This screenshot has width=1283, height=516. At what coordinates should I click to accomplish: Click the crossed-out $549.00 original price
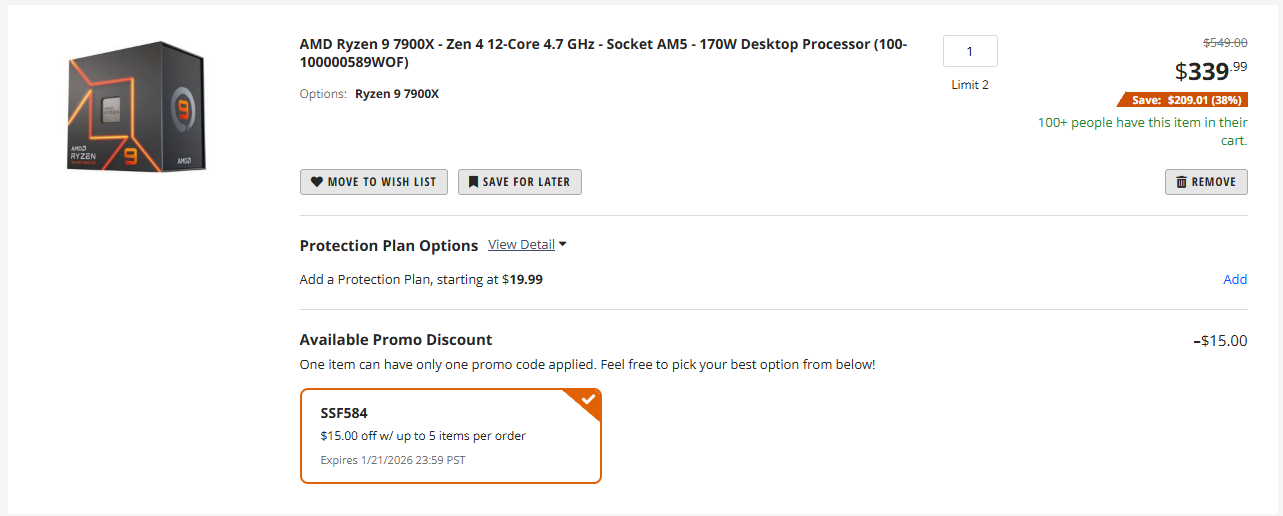click(1225, 42)
